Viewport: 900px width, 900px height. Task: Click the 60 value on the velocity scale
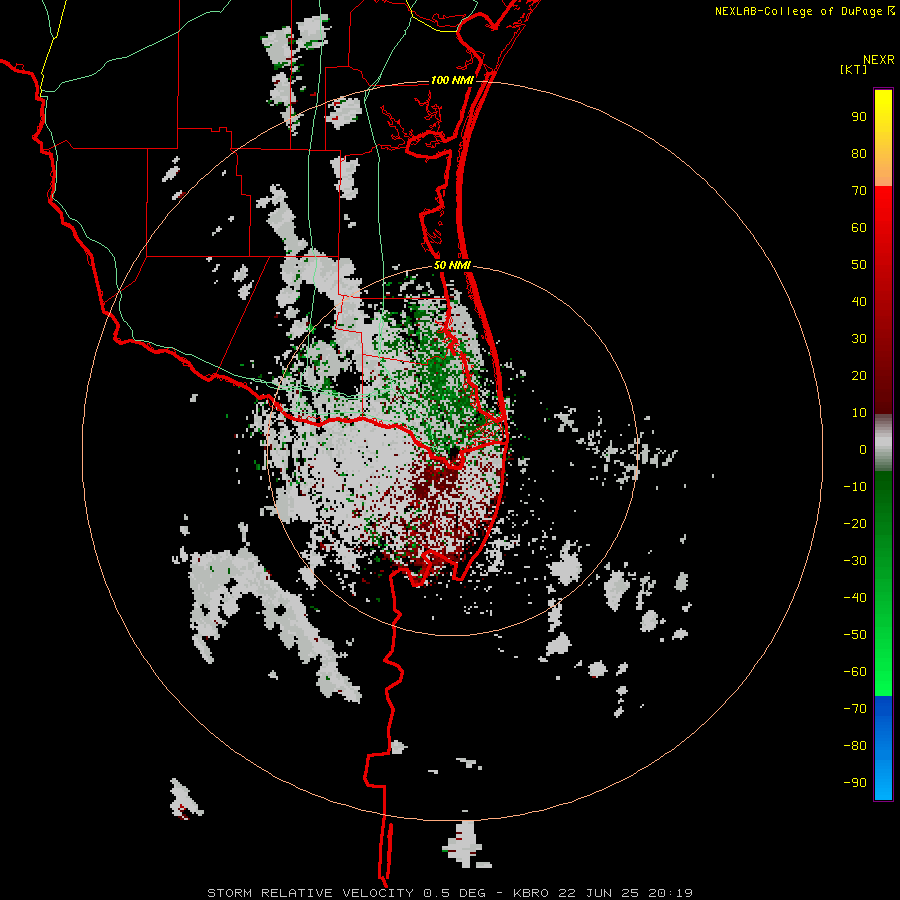coord(859,228)
